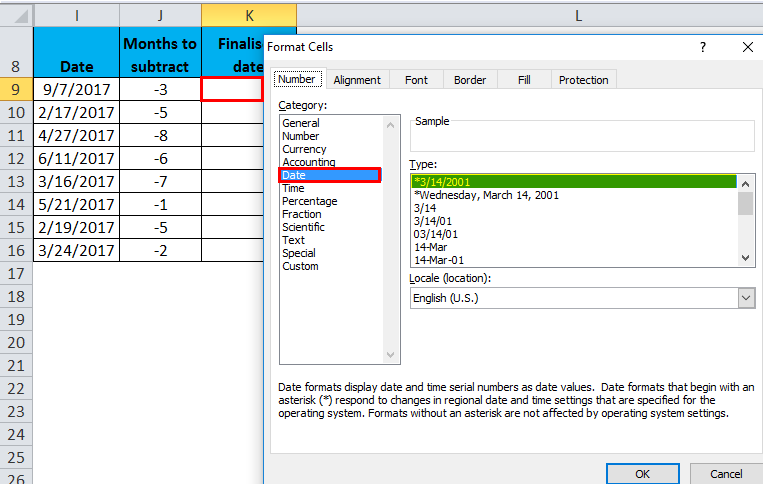Select Text category
Screen dimensions: 763x484
click(293, 240)
